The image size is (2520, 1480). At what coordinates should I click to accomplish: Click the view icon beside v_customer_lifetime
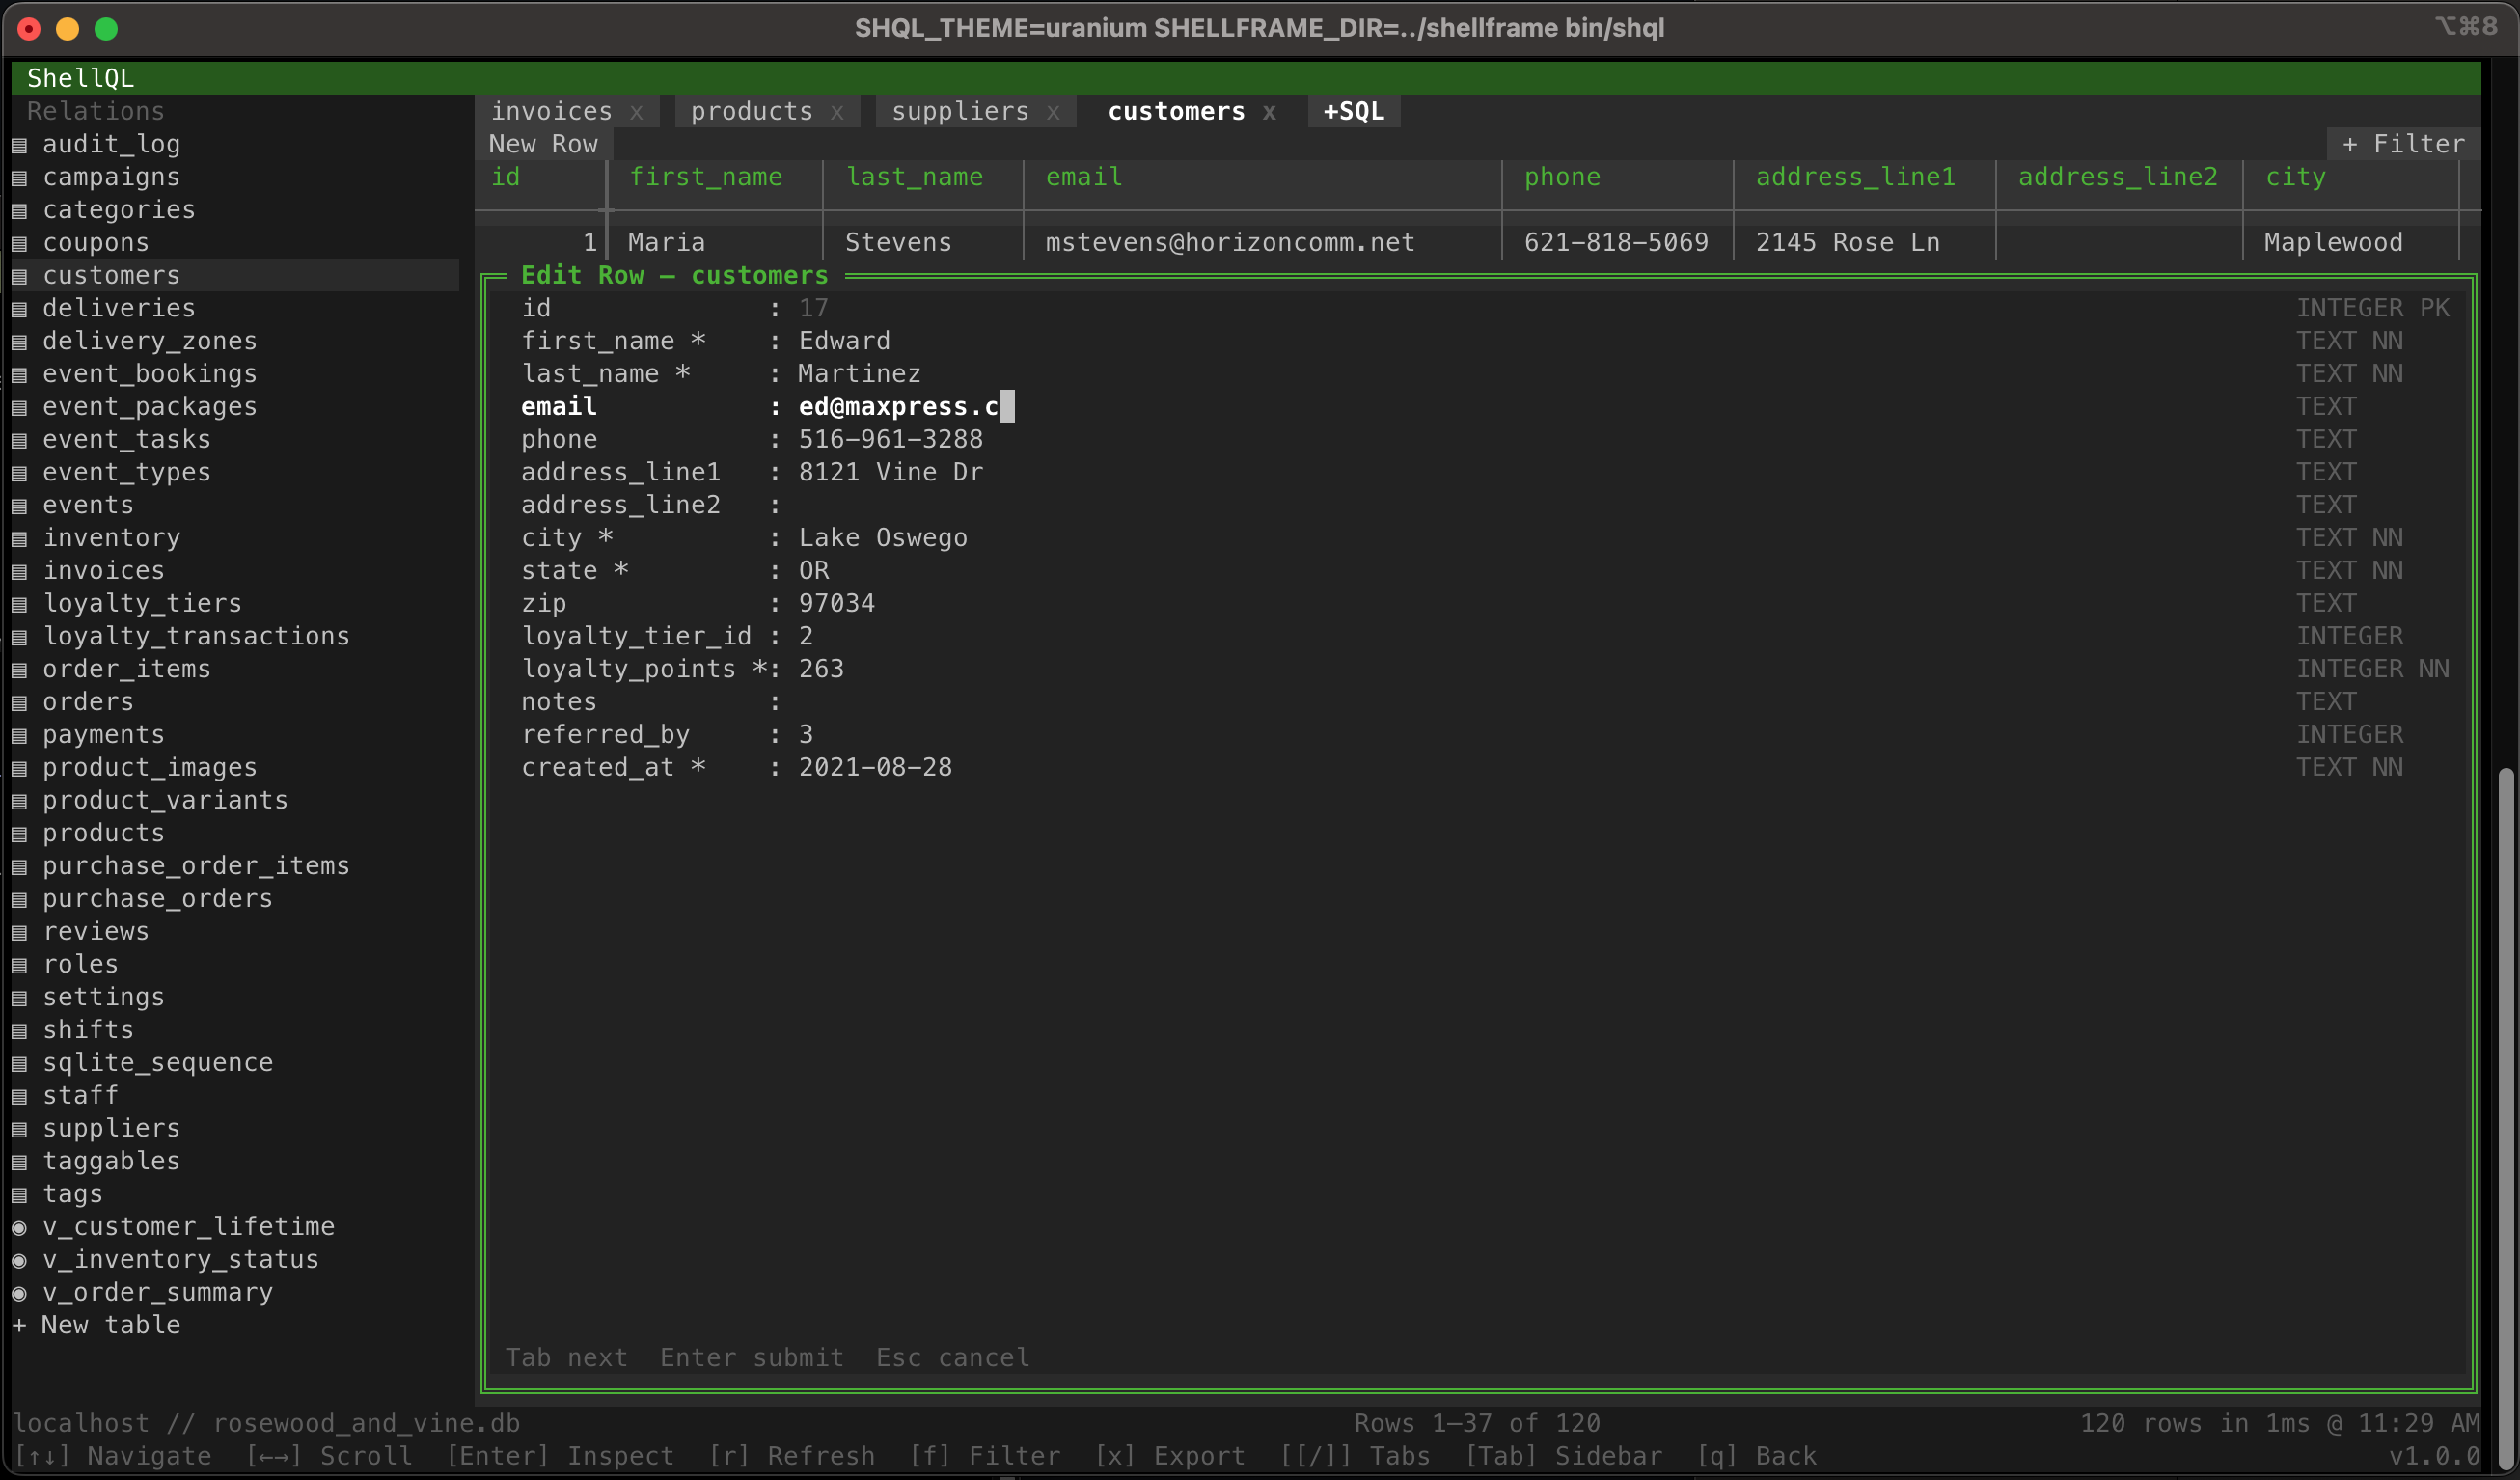(19, 1227)
